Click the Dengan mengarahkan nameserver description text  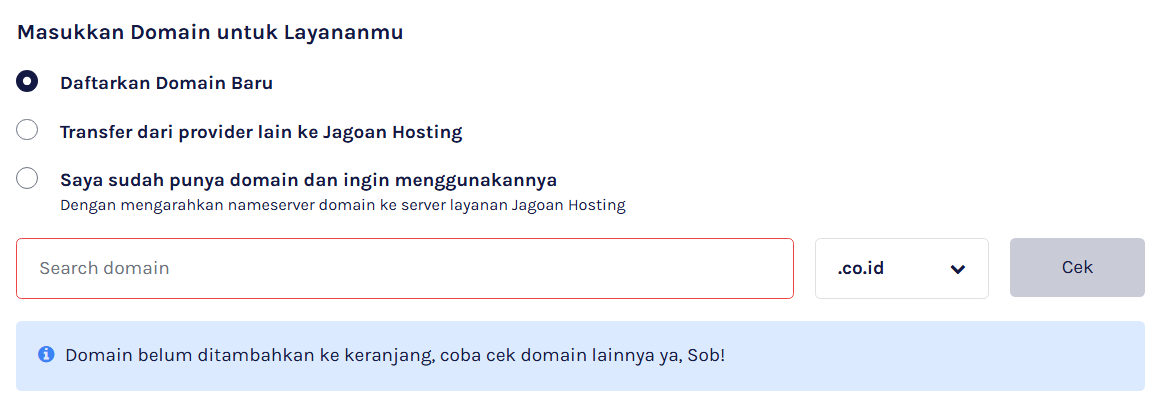click(x=342, y=205)
